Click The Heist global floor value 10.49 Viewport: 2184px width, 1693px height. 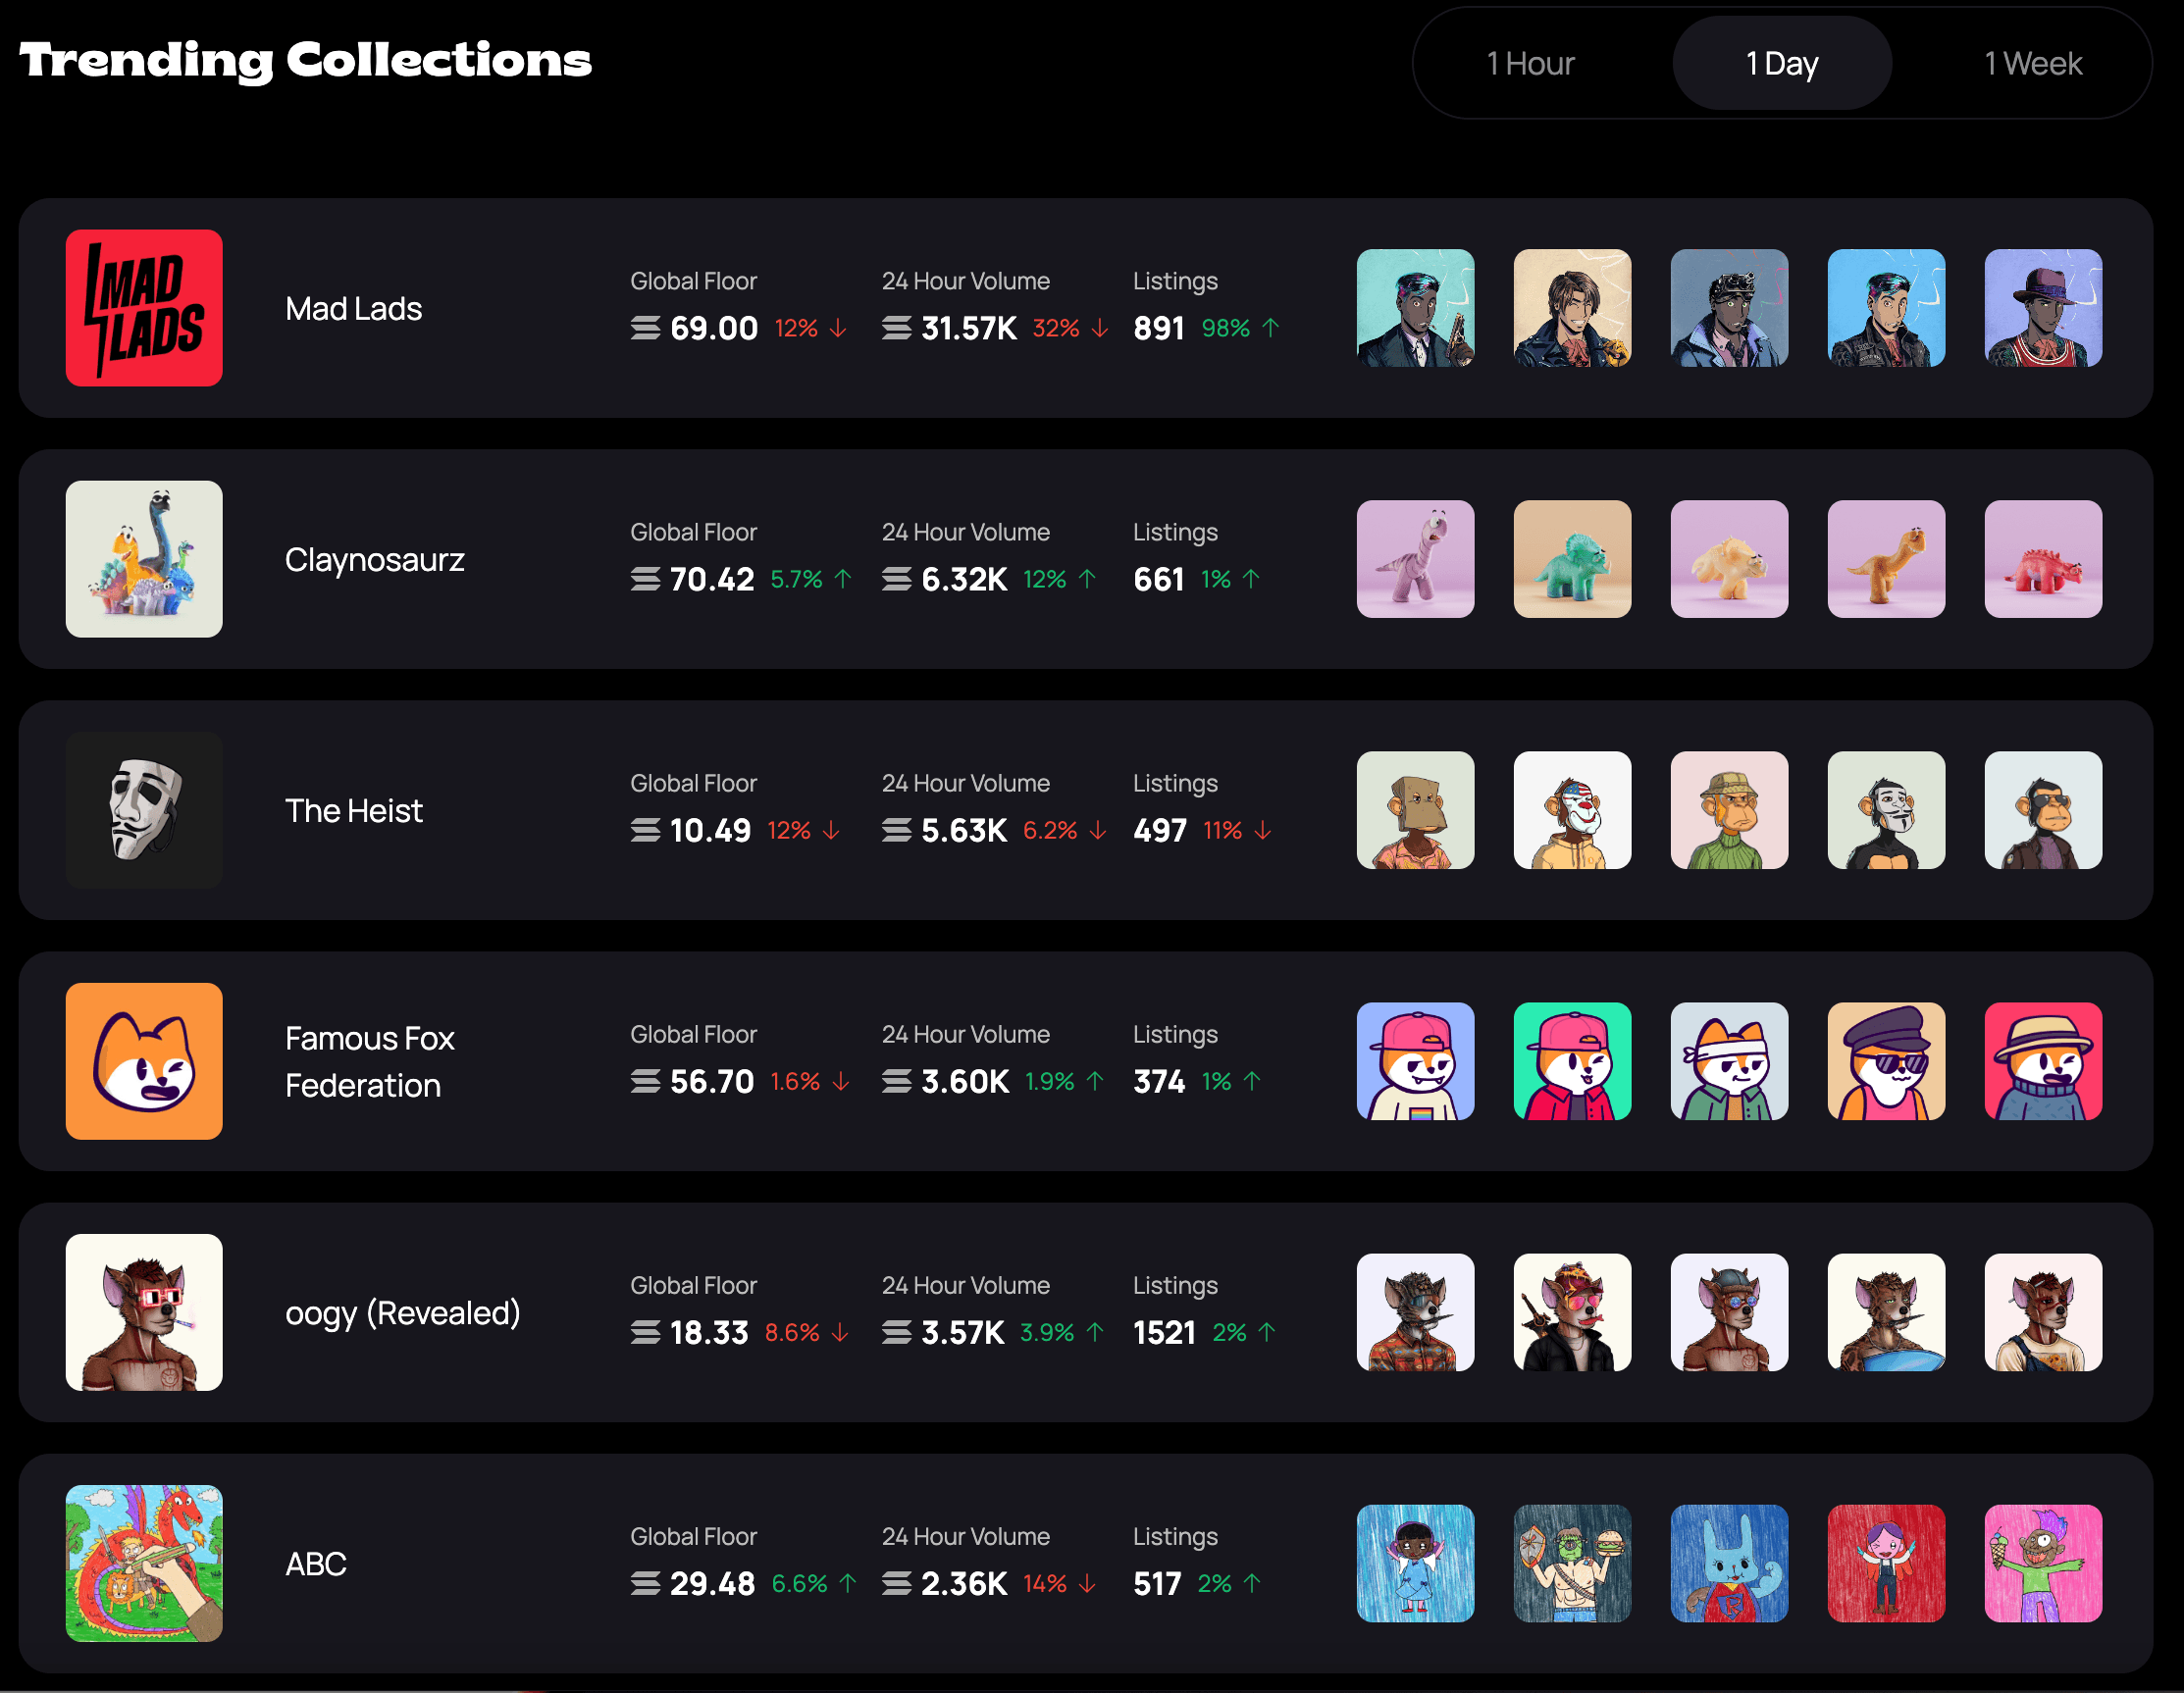point(710,830)
